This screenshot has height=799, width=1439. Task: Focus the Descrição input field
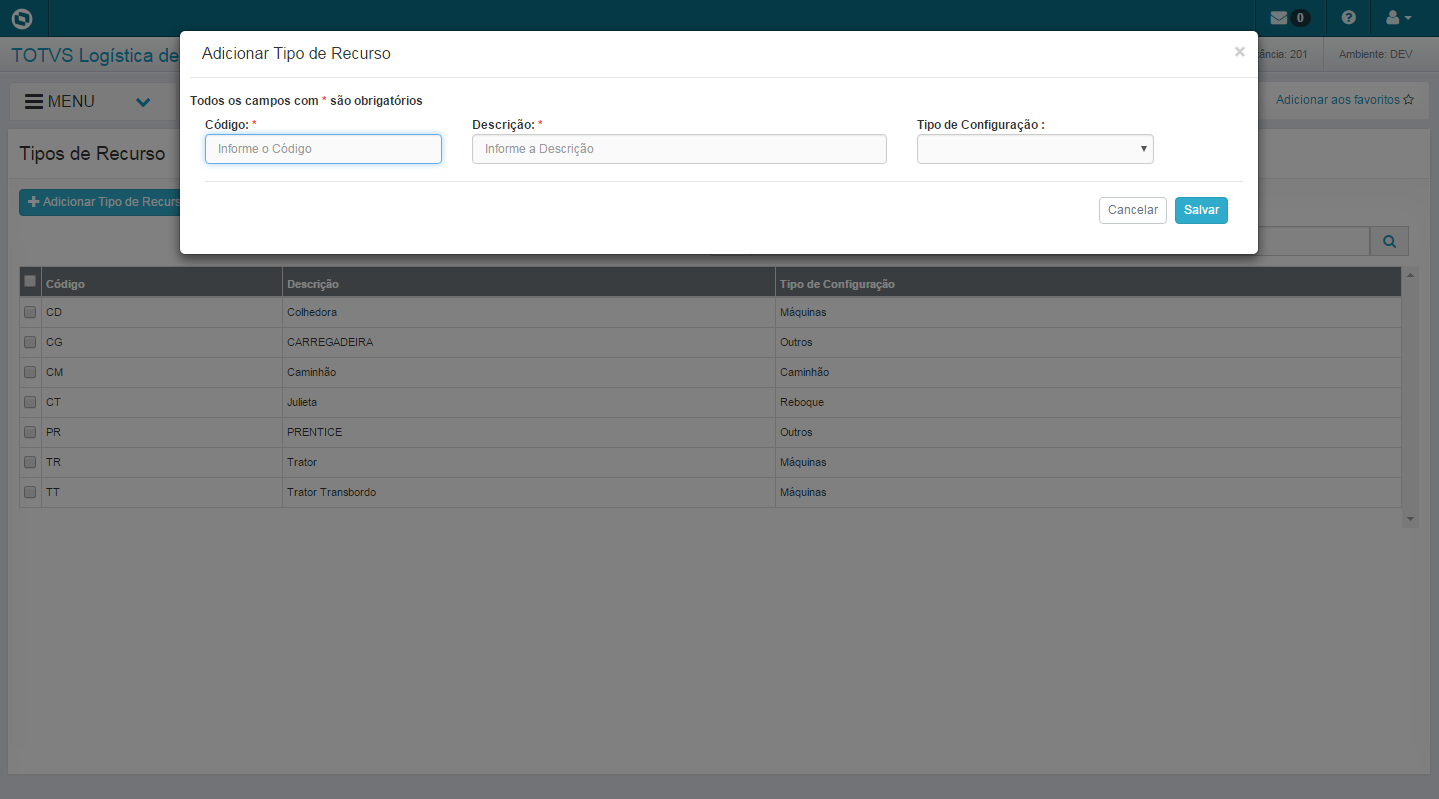[x=679, y=149]
